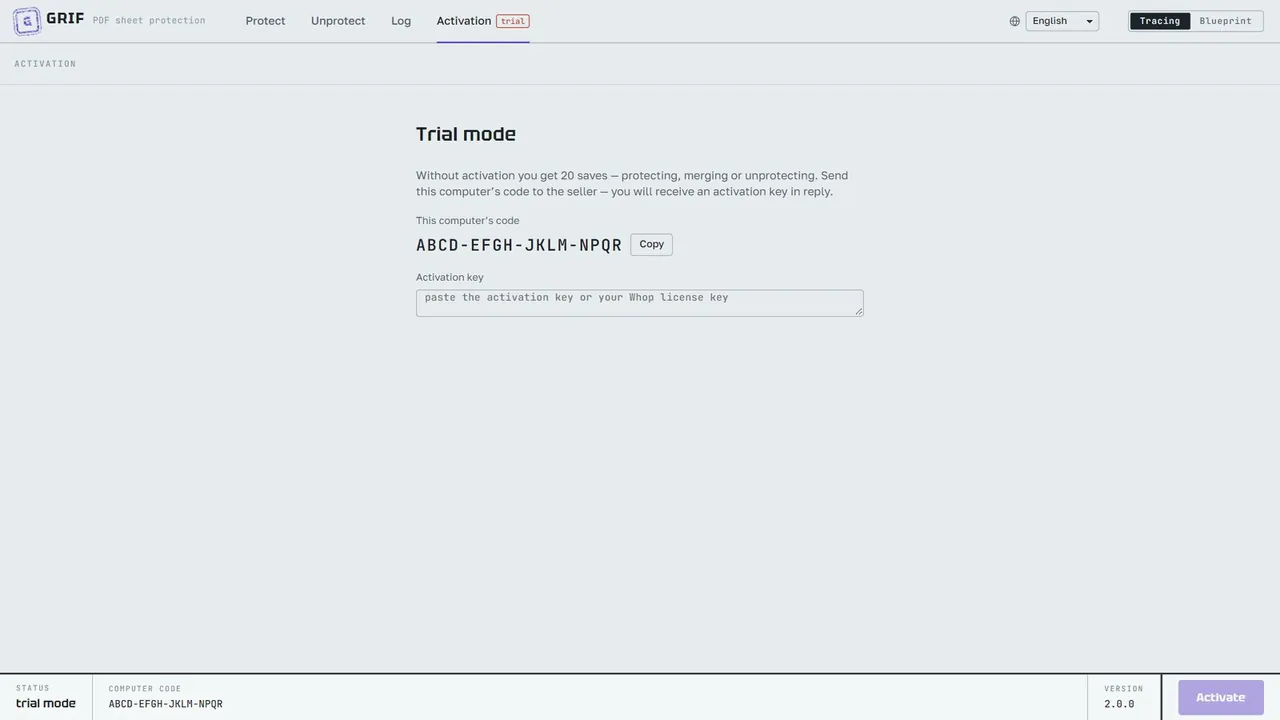The height and width of the screenshot is (720, 1280).
Task: Open the English language dropdown
Action: click(x=1062, y=21)
